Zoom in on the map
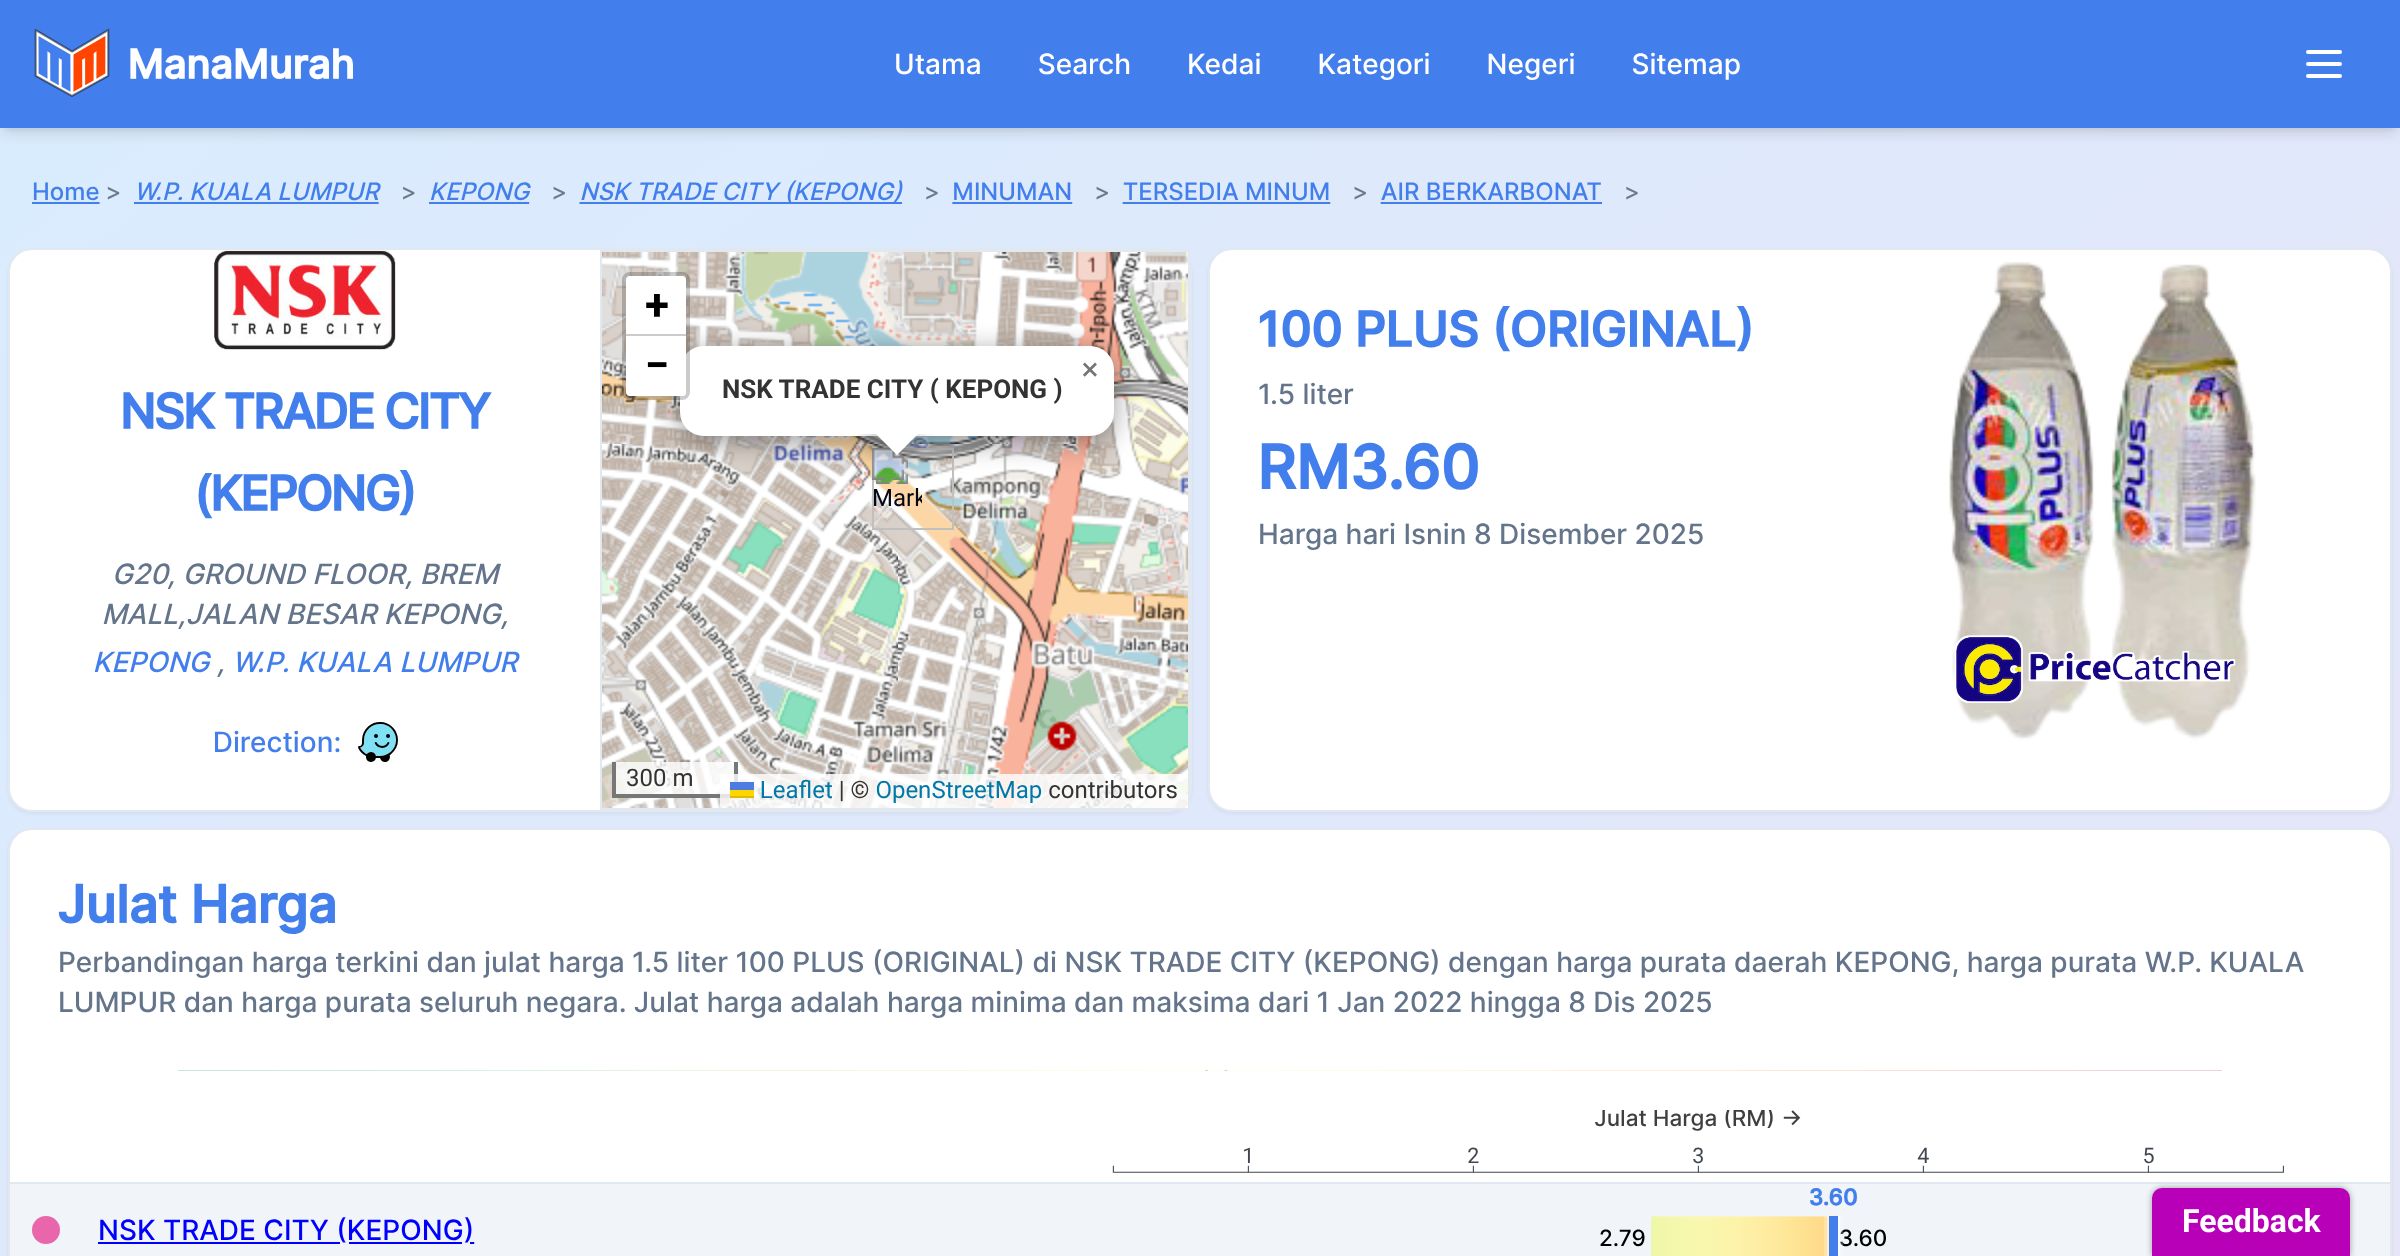The image size is (2400, 1256). coord(656,306)
